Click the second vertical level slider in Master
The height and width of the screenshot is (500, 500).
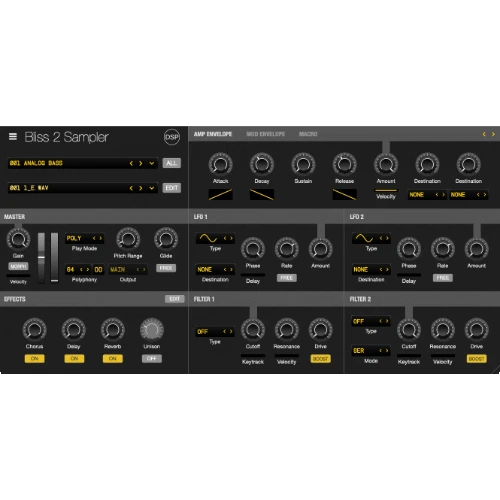(x=54, y=258)
